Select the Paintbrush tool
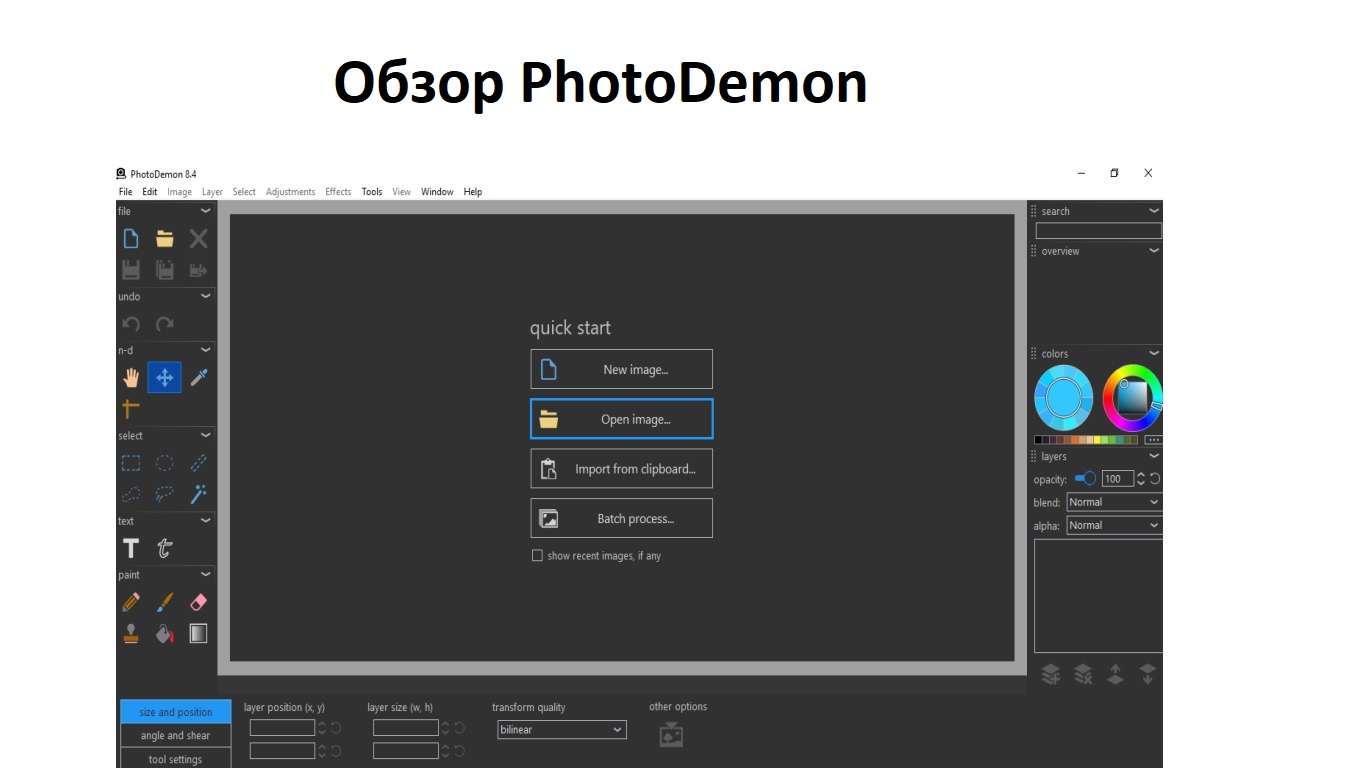This screenshot has width=1366, height=768. (x=165, y=602)
